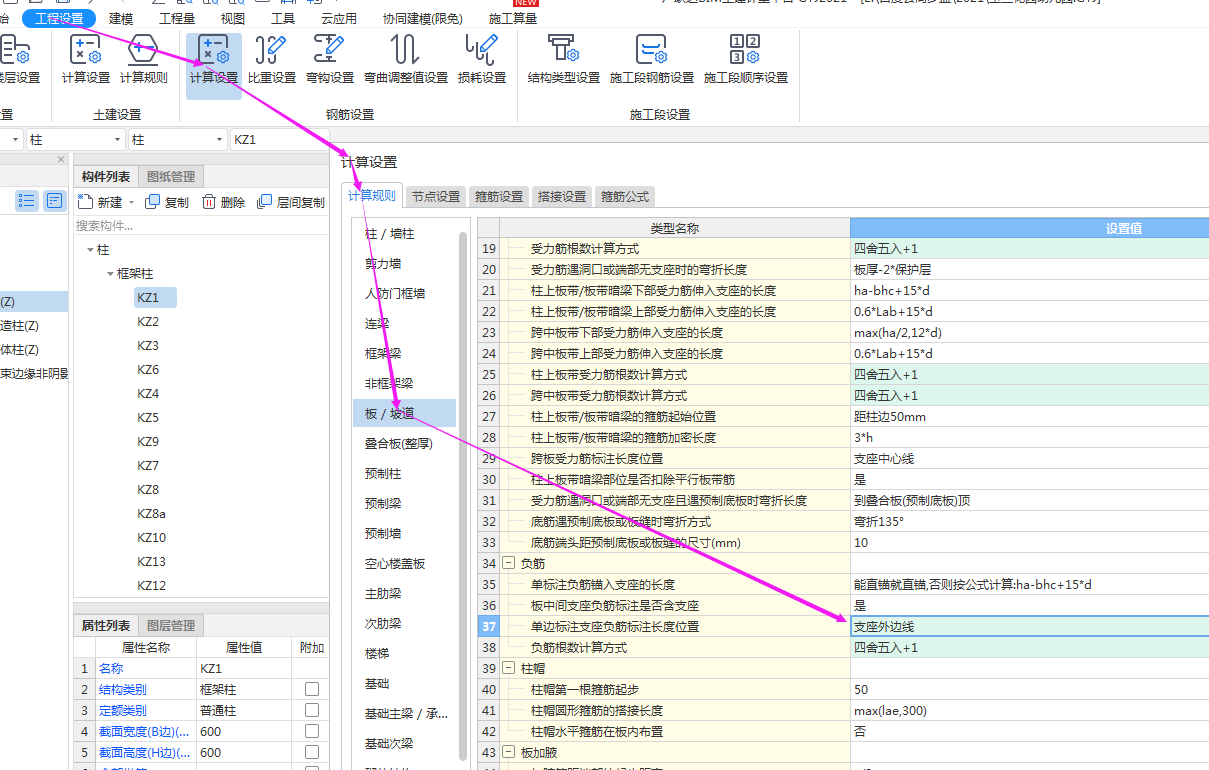Viewport: 1209px width, 770px height.
Task: Open the 施工段顺序设置 tool
Action: coord(746,60)
